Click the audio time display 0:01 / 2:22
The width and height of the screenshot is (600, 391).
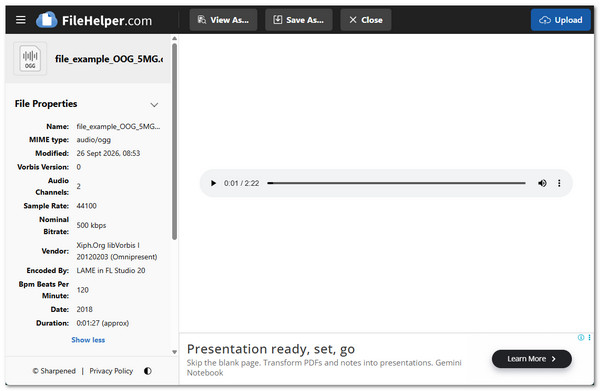click(x=241, y=183)
